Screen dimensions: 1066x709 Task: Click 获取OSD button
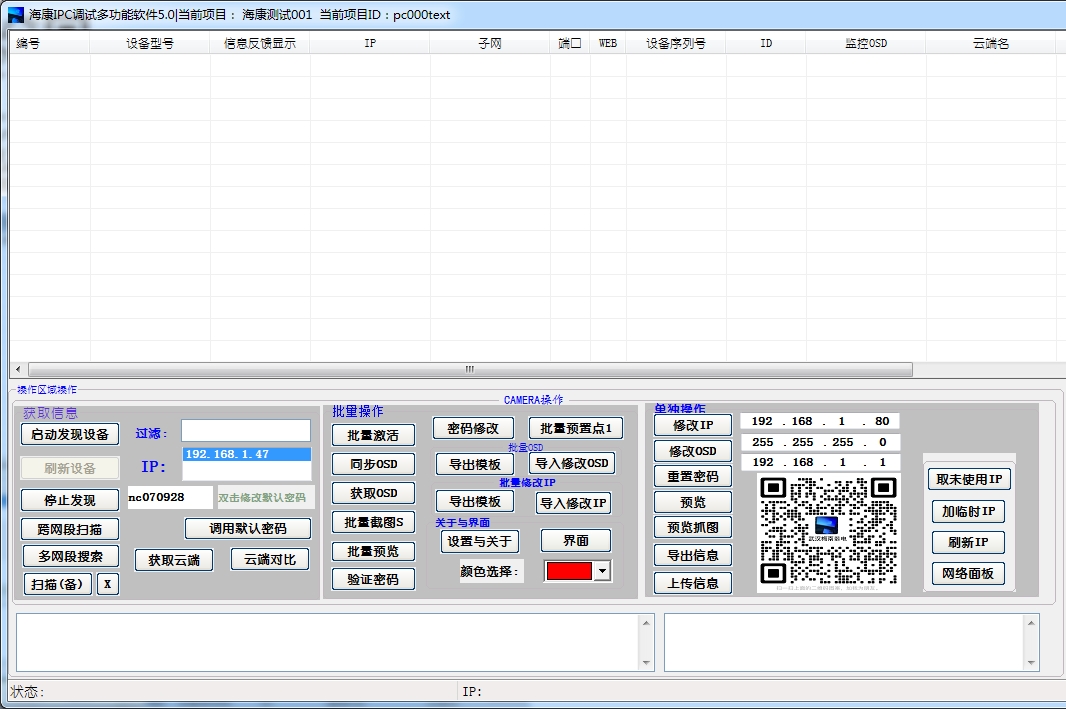(373, 494)
